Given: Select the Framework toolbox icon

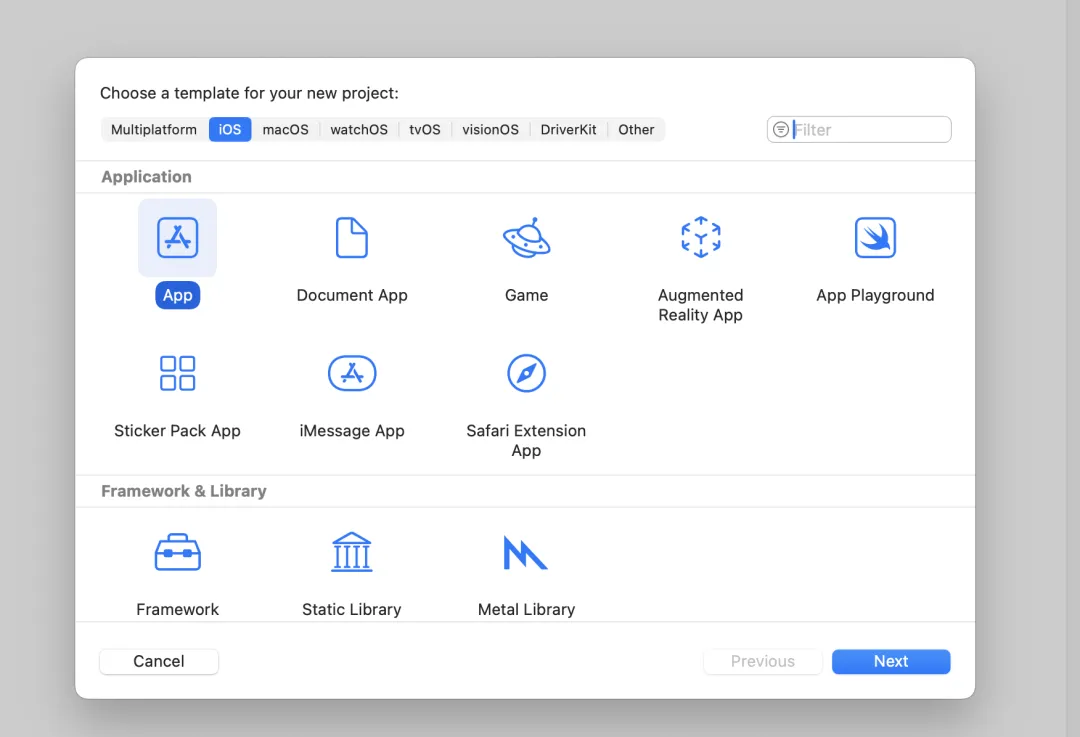Looking at the screenshot, I should 178,552.
